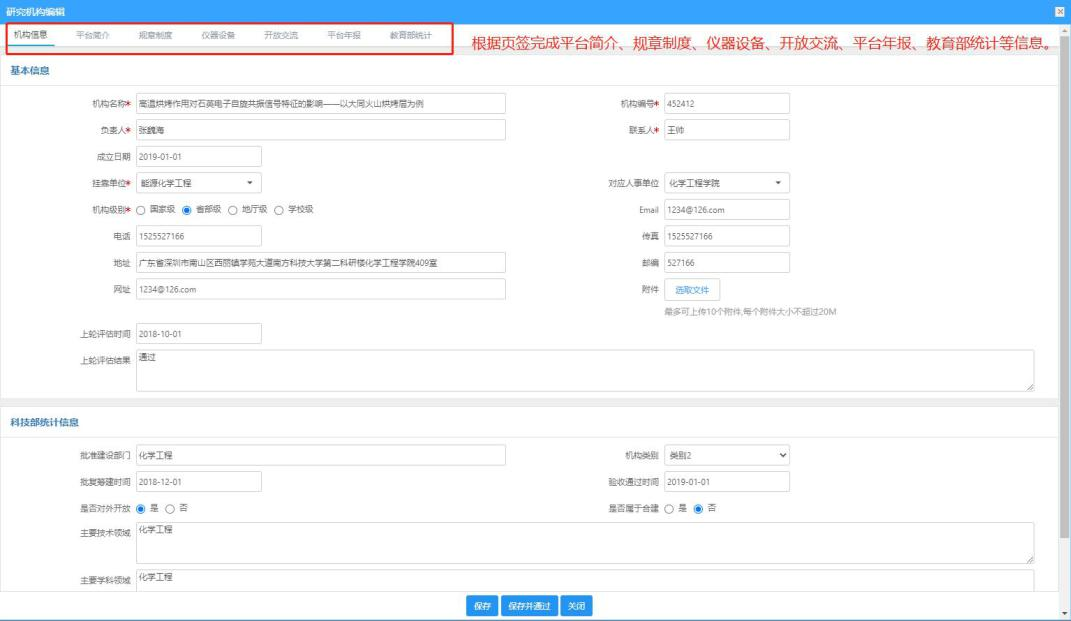Go to the 仪器设备 tab
The height and width of the screenshot is (621, 1071).
(218, 35)
